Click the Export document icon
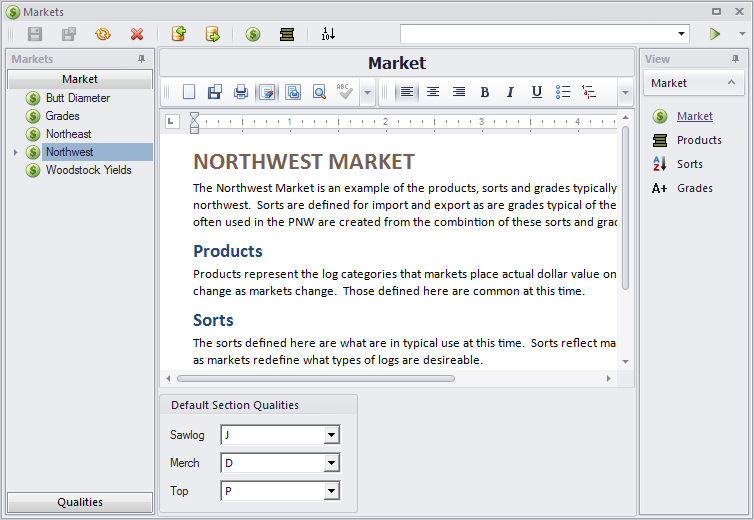The image size is (754, 520). [x=213, y=34]
